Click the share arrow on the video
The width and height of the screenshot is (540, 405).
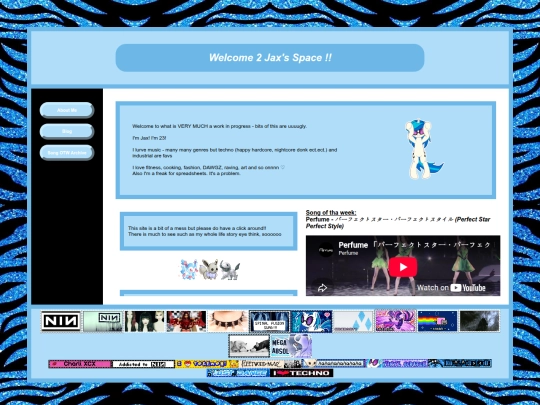tap(322, 288)
